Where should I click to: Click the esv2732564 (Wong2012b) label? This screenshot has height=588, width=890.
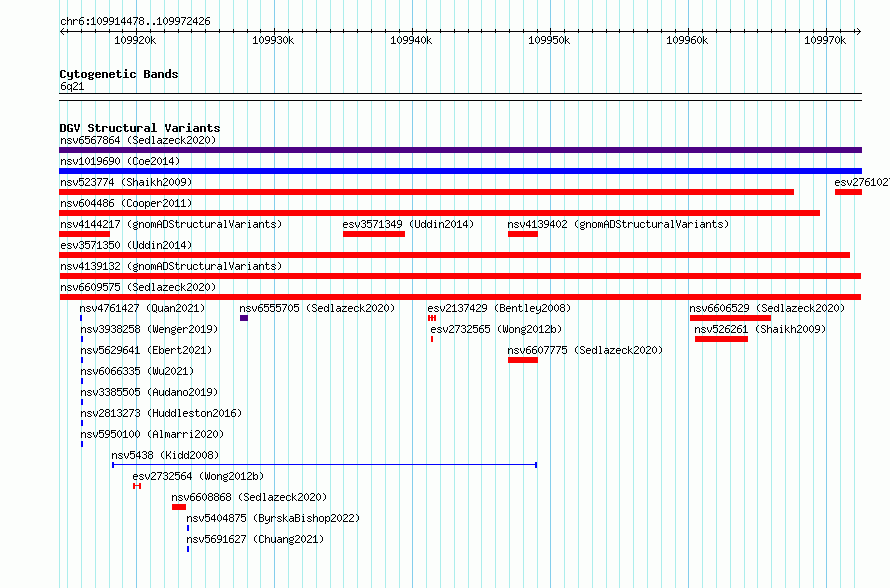click(x=198, y=476)
